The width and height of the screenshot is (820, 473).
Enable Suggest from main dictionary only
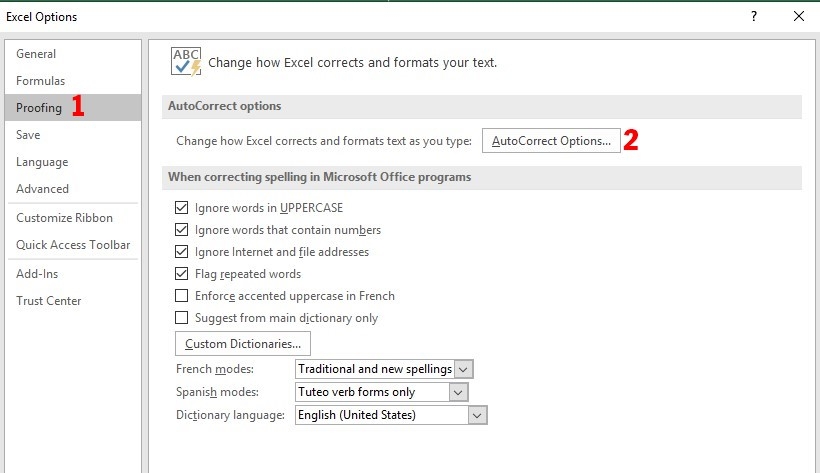pyautogui.click(x=181, y=318)
